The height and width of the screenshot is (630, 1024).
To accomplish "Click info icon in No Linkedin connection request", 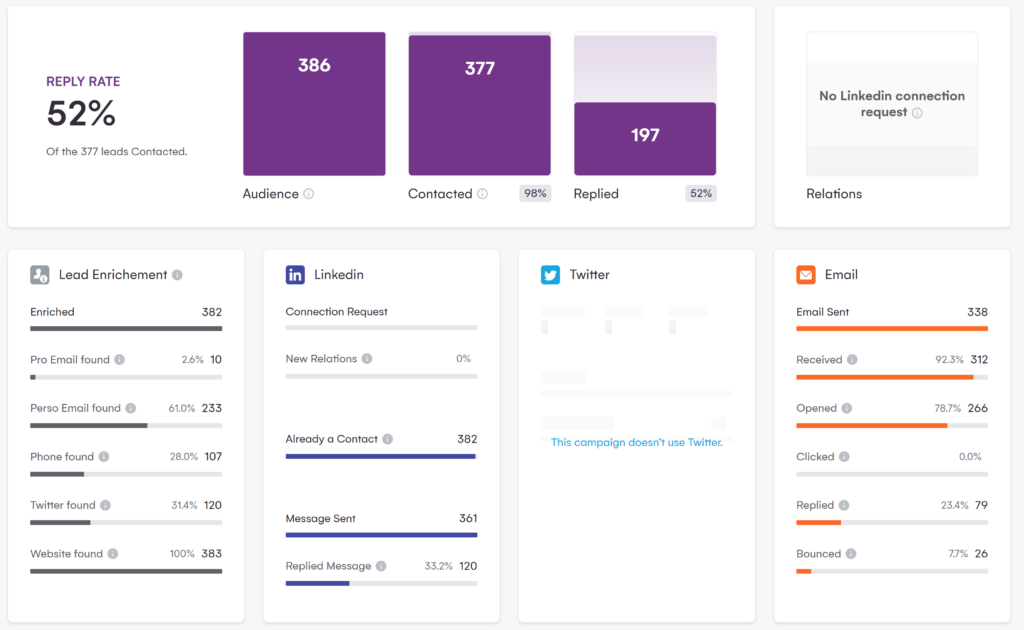I will [917, 113].
